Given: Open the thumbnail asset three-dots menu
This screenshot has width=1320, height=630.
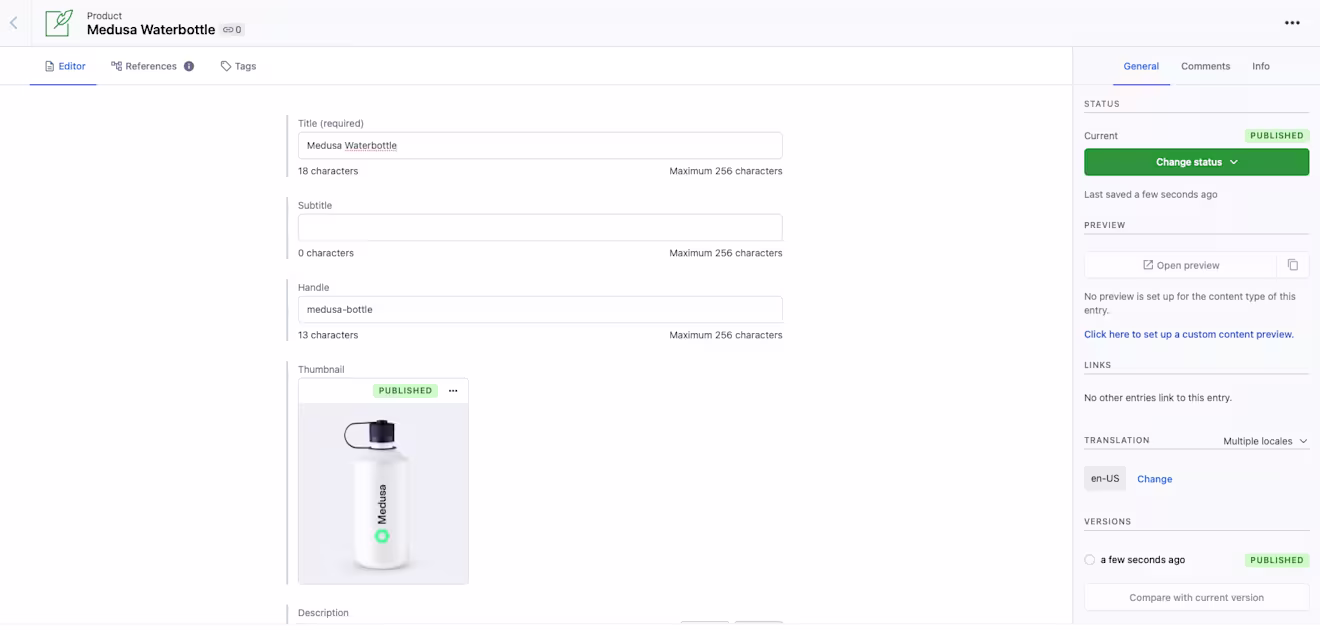Looking at the screenshot, I should pos(453,391).
